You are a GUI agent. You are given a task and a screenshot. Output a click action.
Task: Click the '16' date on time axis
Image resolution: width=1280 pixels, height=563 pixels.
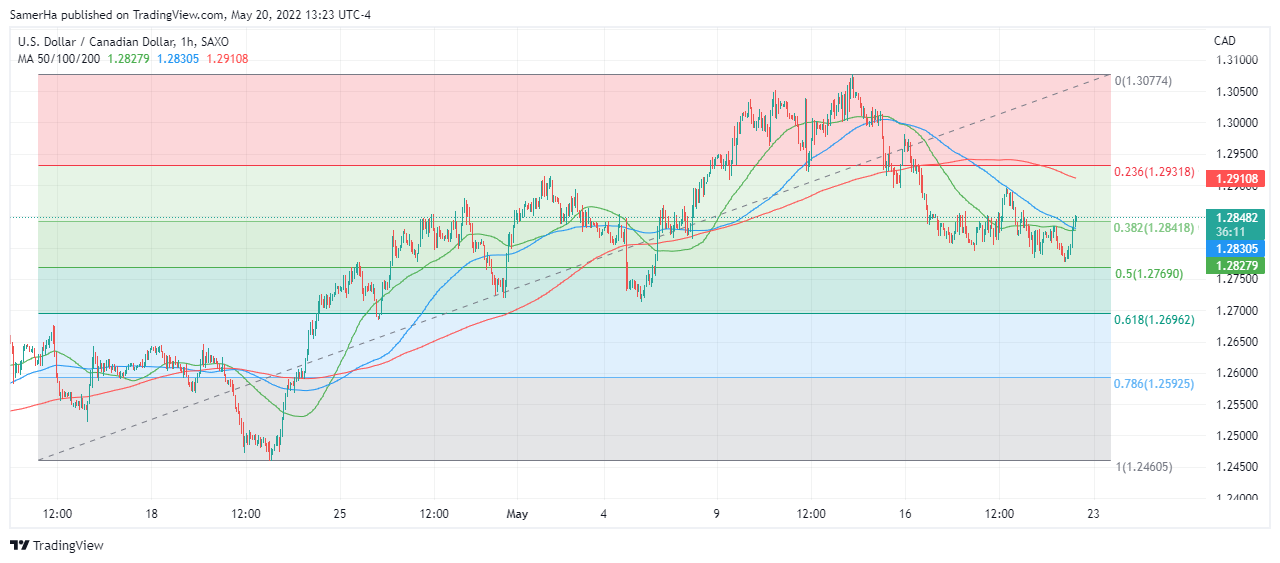pyautogui.click(x=905, y=514)
